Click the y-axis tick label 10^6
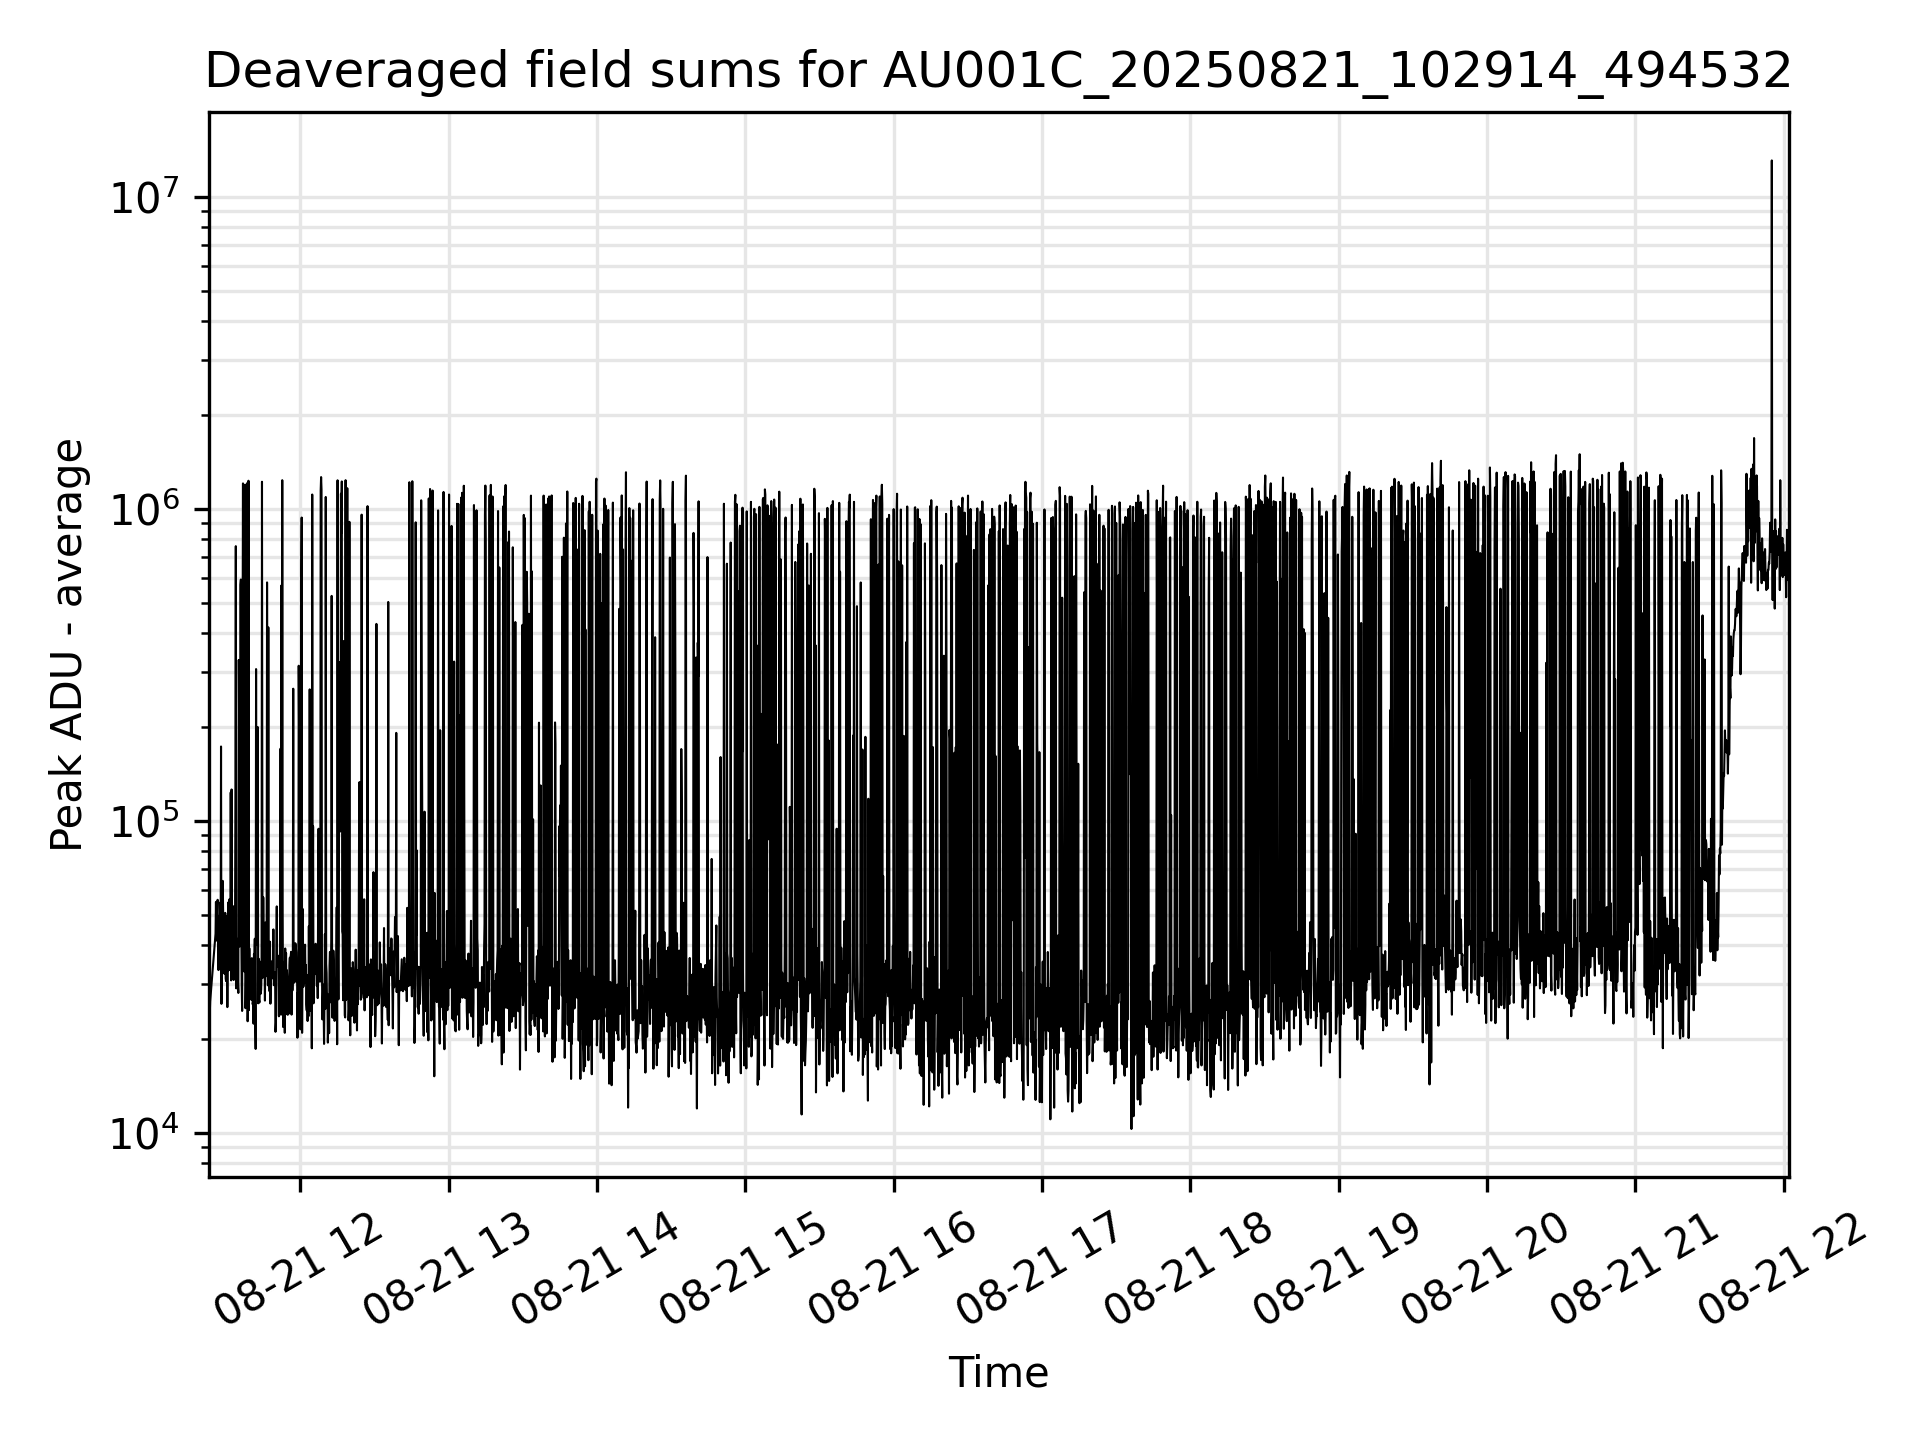Image resolution: width=1920 pixels, height=1440 pixels. (146, 508)
